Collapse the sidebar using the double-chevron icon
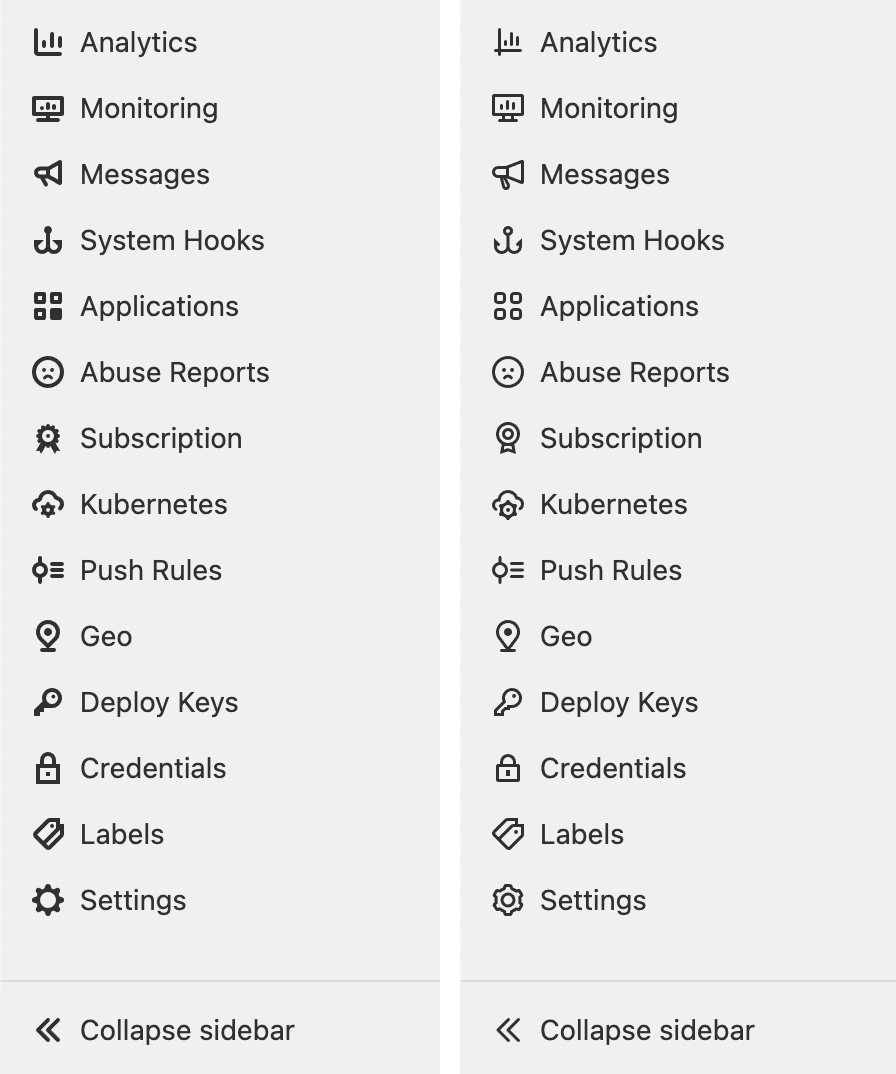The width and height of the screenshot is (896, 1074). point(48,1030)
